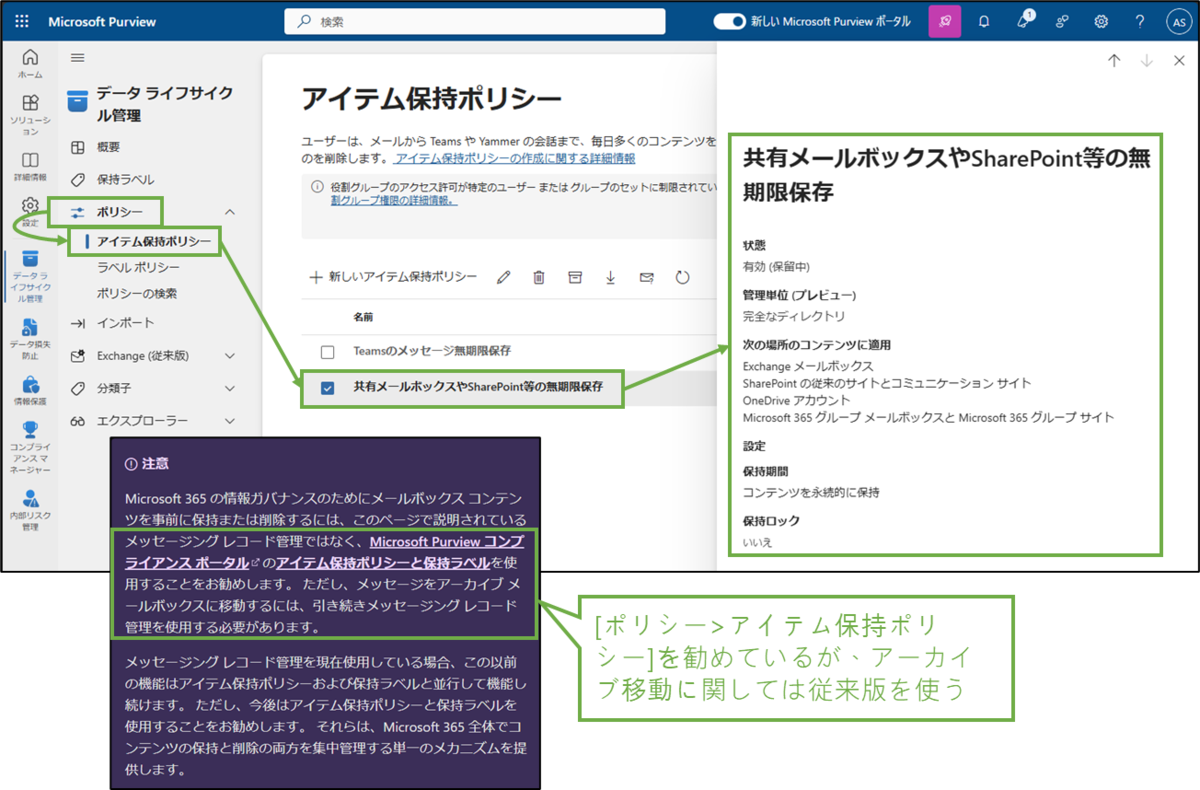The image size is (1200, 790).
Task: Click 新しいアイテム保持ポリシー button
Action: tap(393, 277)
